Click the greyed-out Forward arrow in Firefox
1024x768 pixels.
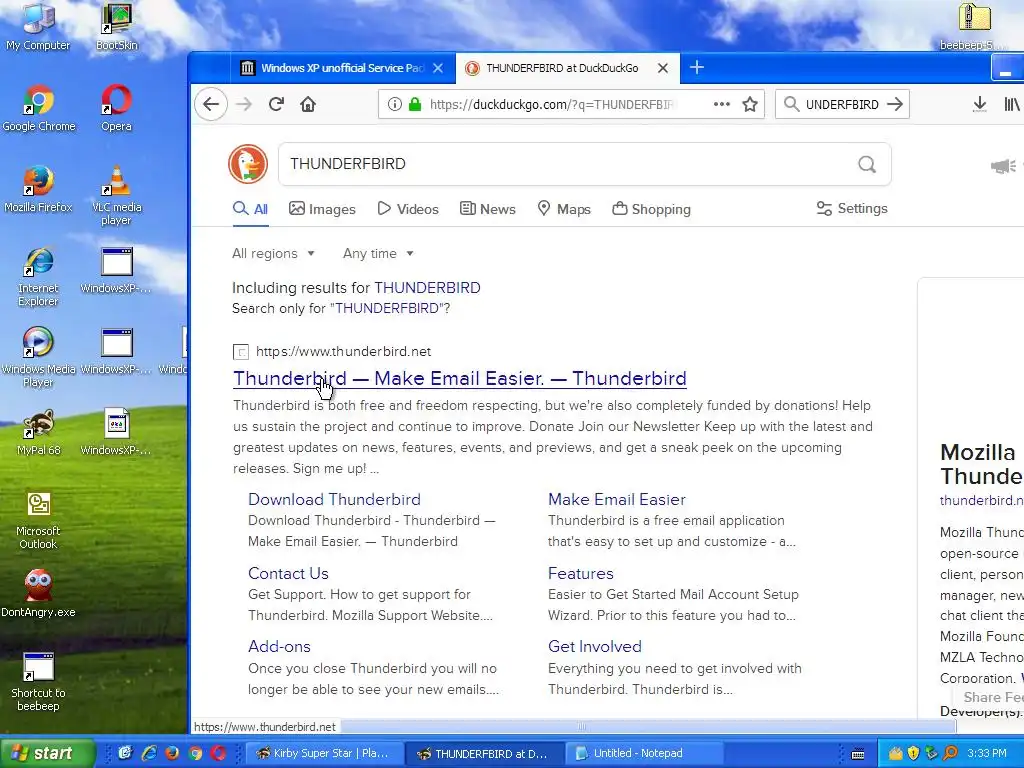244,104
